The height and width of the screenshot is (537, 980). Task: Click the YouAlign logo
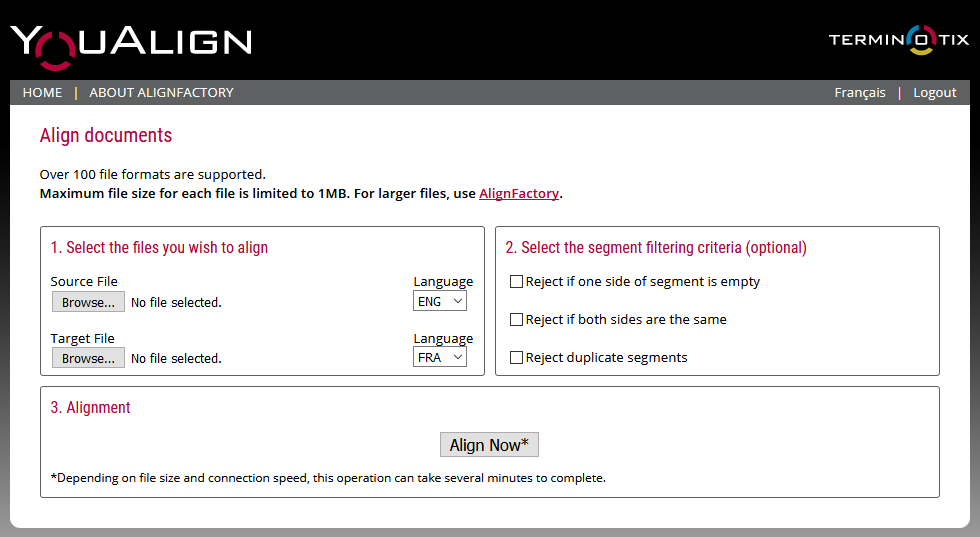click(x=131, y=42)
